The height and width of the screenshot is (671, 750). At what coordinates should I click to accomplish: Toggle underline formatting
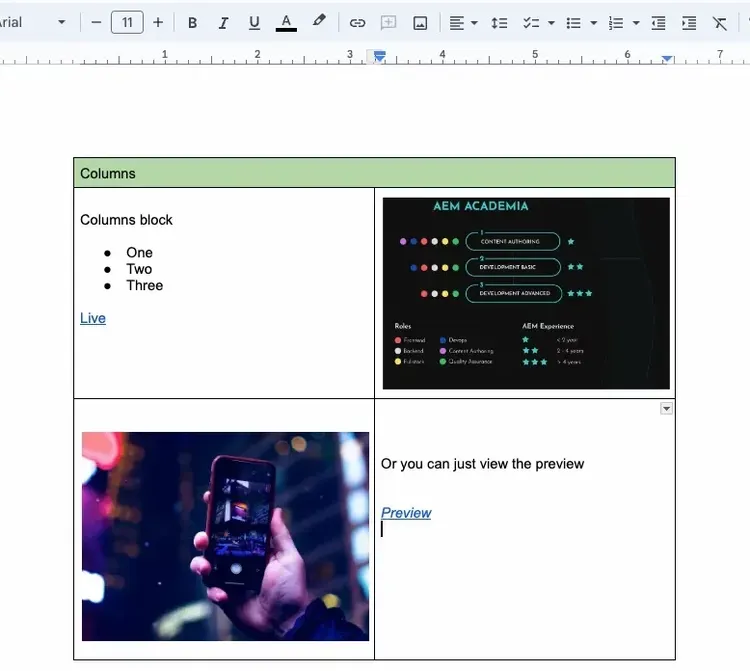[x=254, y=22]
